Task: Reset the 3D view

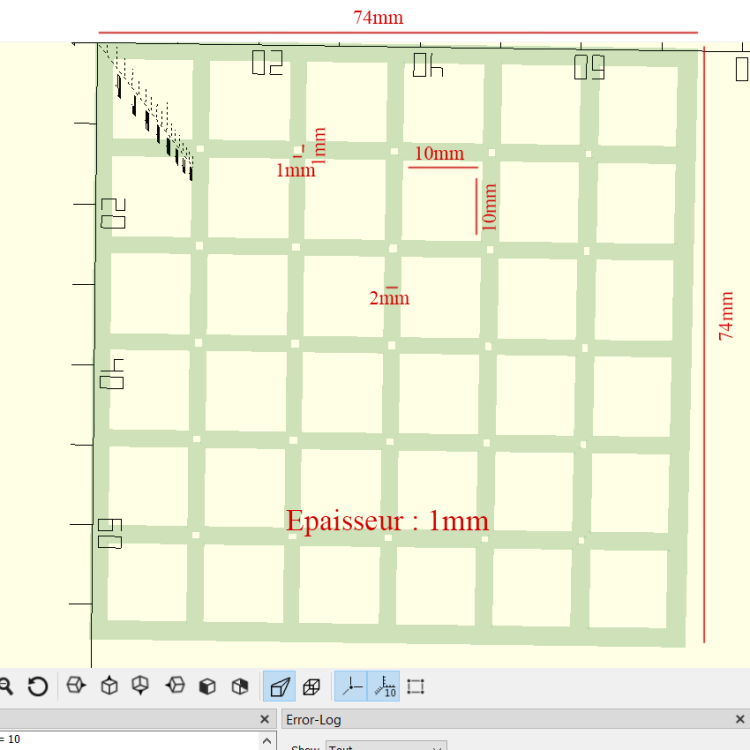Action: pyautogui.click(x=38, y=686)
